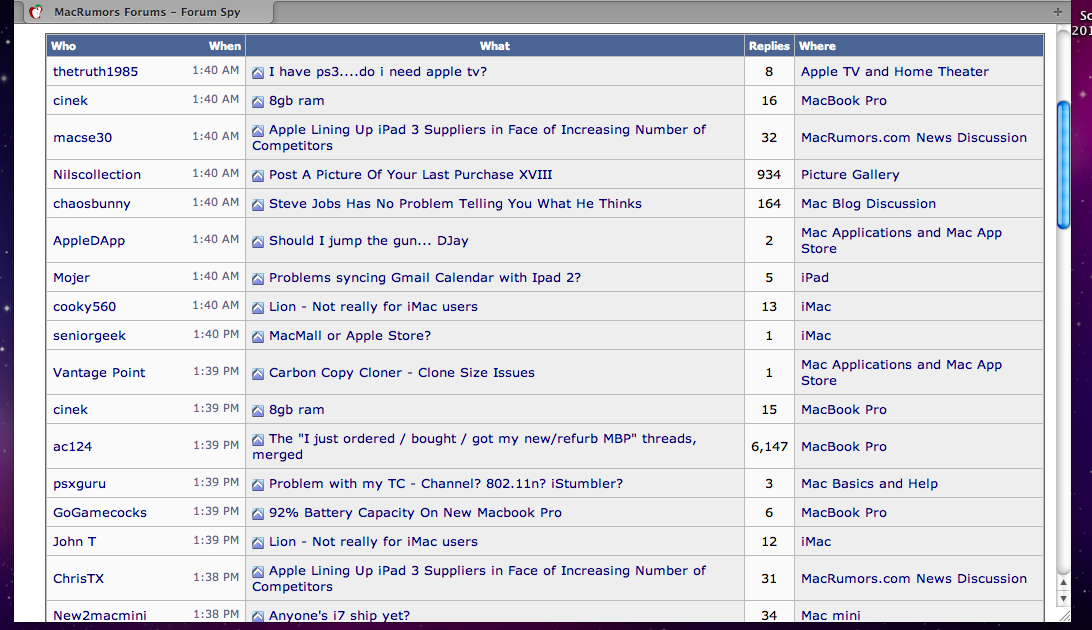Viewport: 1092px width, 630px height.
Task: Open user profile thetruth1985
Action: 95,72
